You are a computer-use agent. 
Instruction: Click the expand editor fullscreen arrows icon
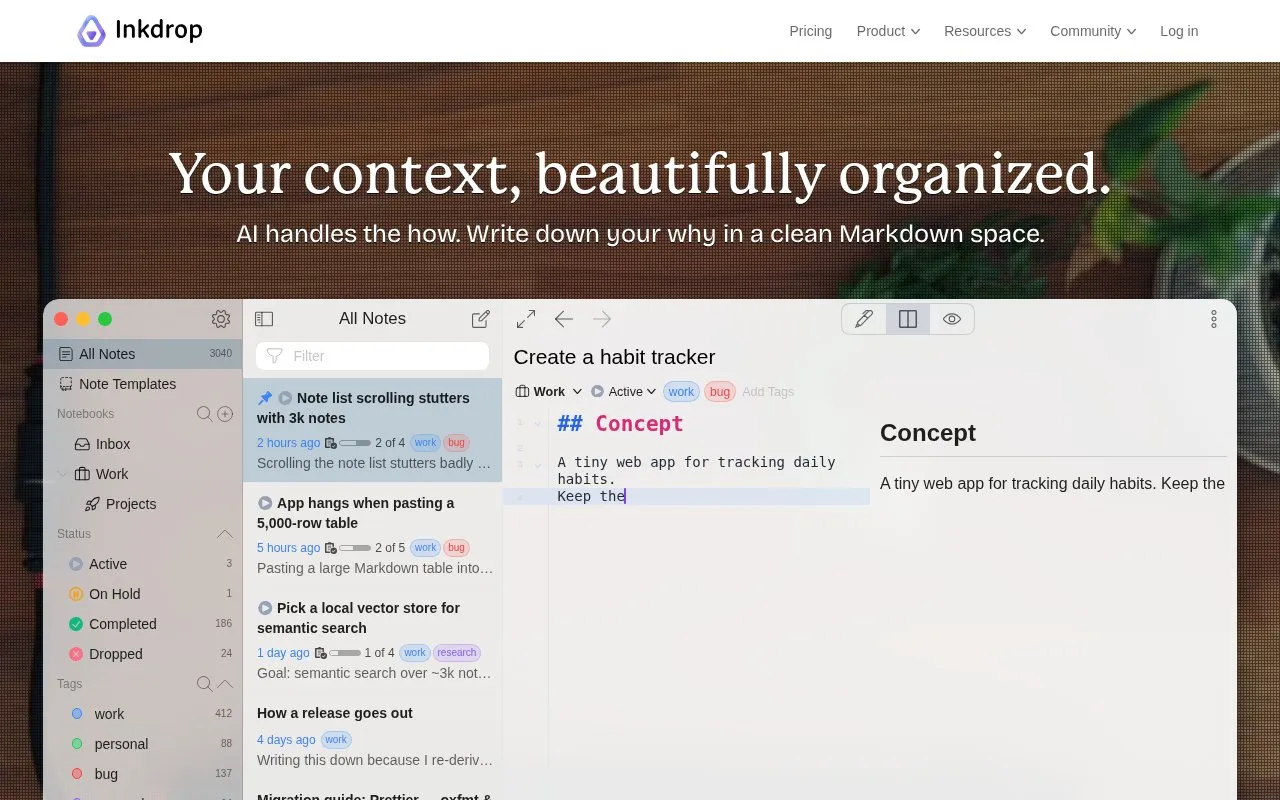(526, 319)
